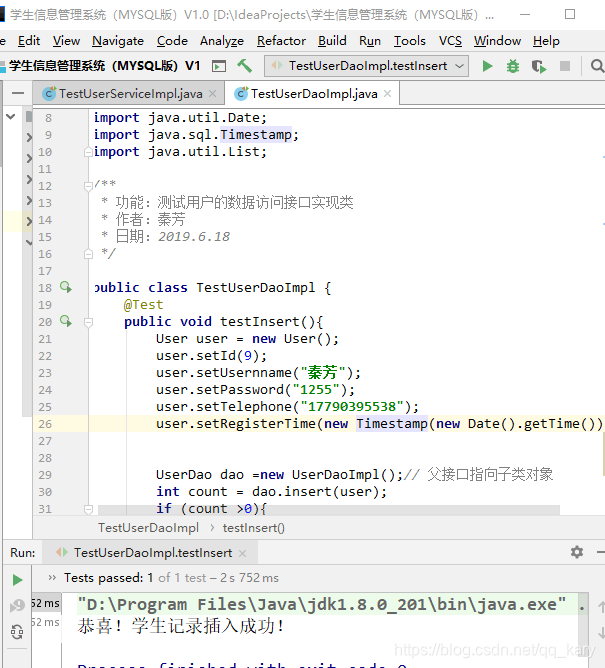
Task: Open the run configuration dropdown TestUserDaoImpl.testInsert
Action: (366, 66)
